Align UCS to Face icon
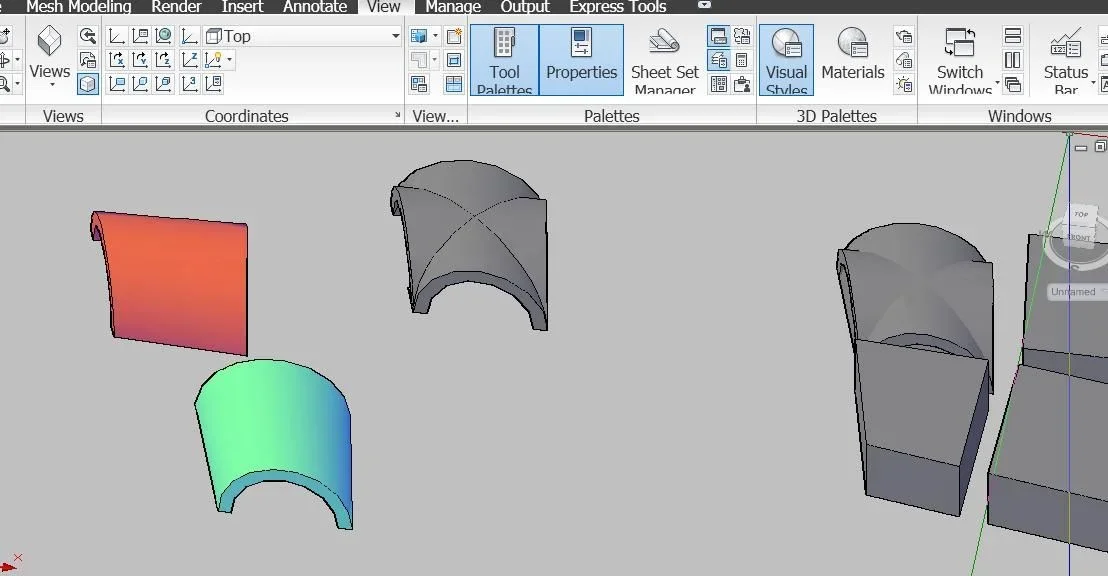1108x576 pixels. (x=163, y=84)
